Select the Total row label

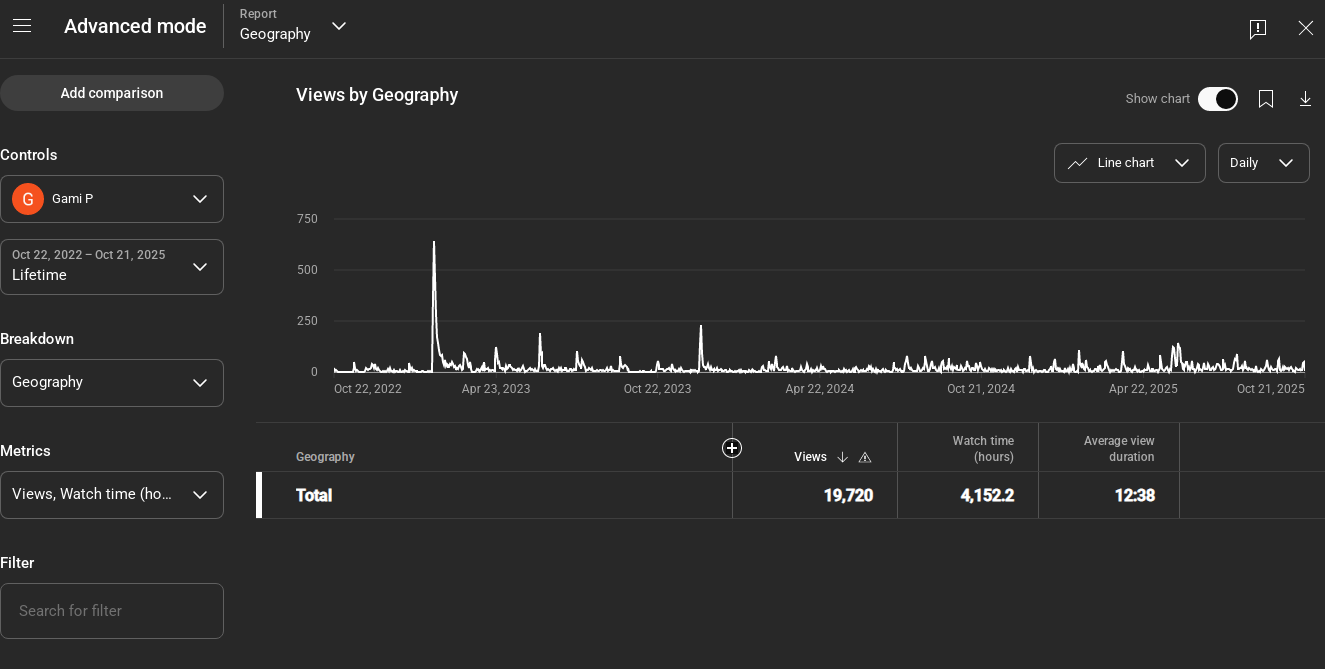click(x=314, y=495)
